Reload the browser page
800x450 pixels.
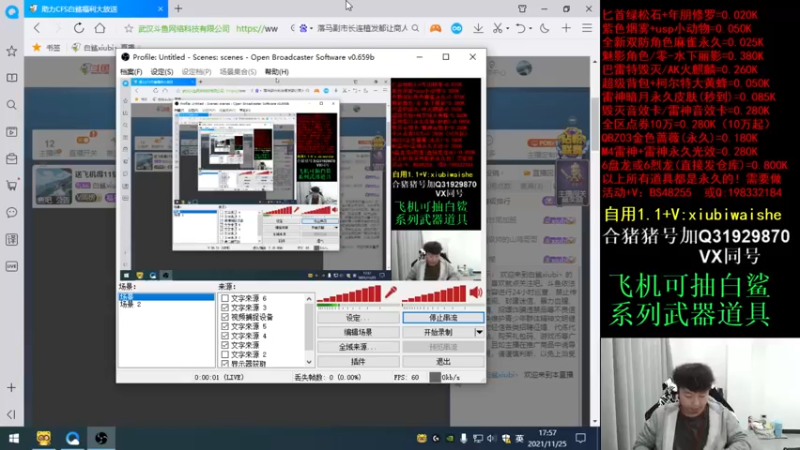79,28
